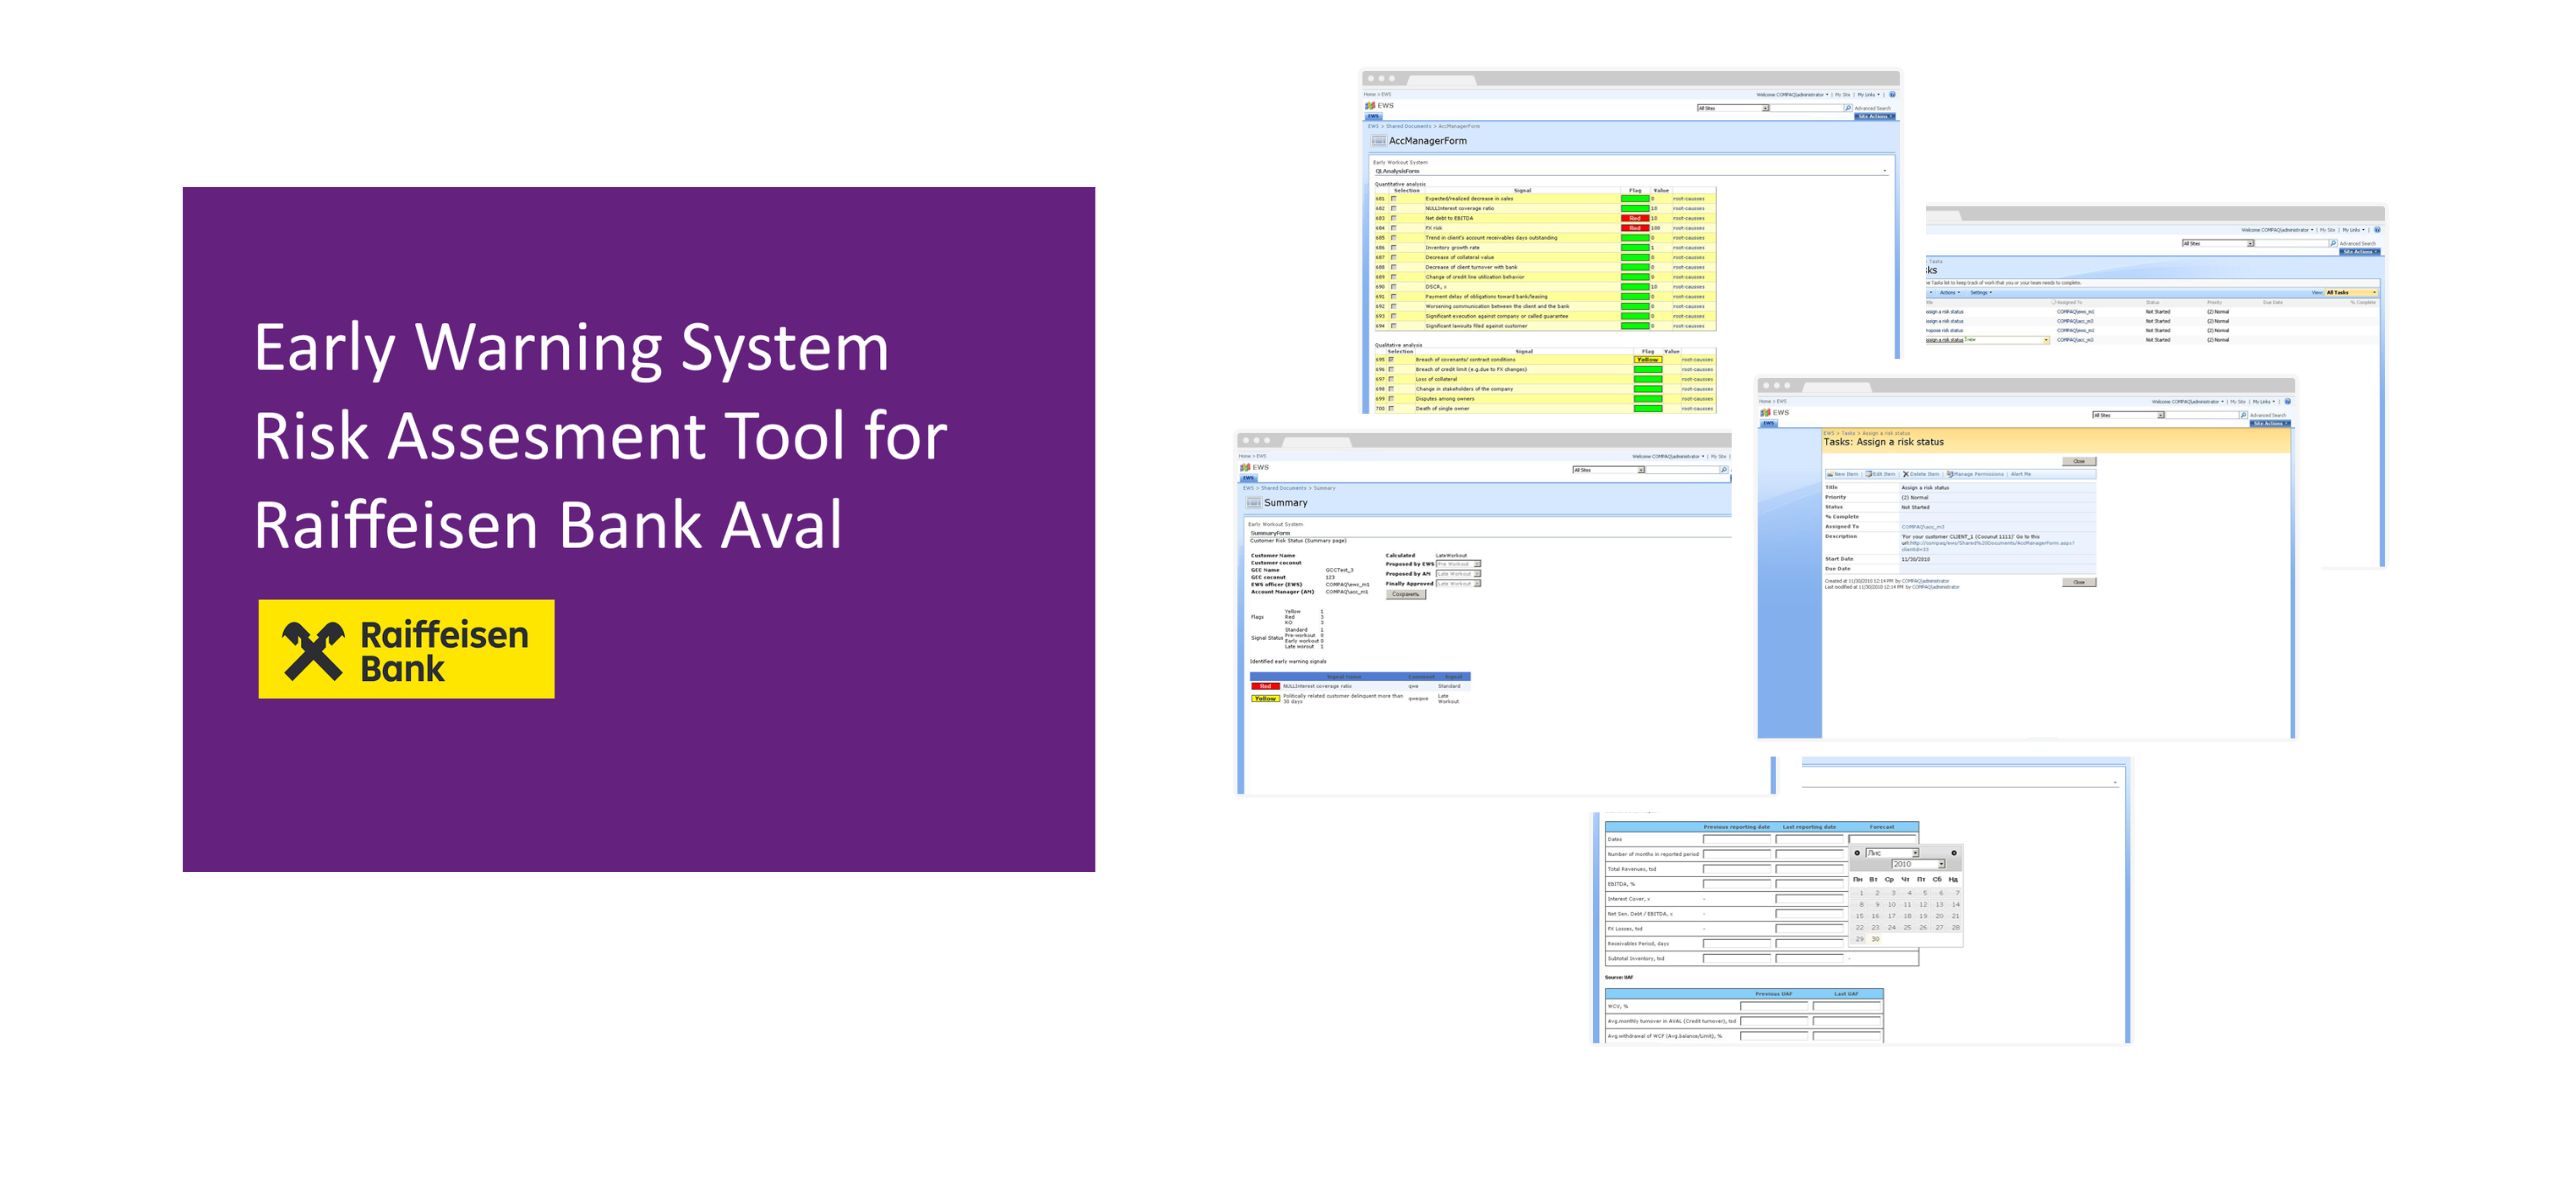Click the Edit Item toolbar icon

(1868, 474)
